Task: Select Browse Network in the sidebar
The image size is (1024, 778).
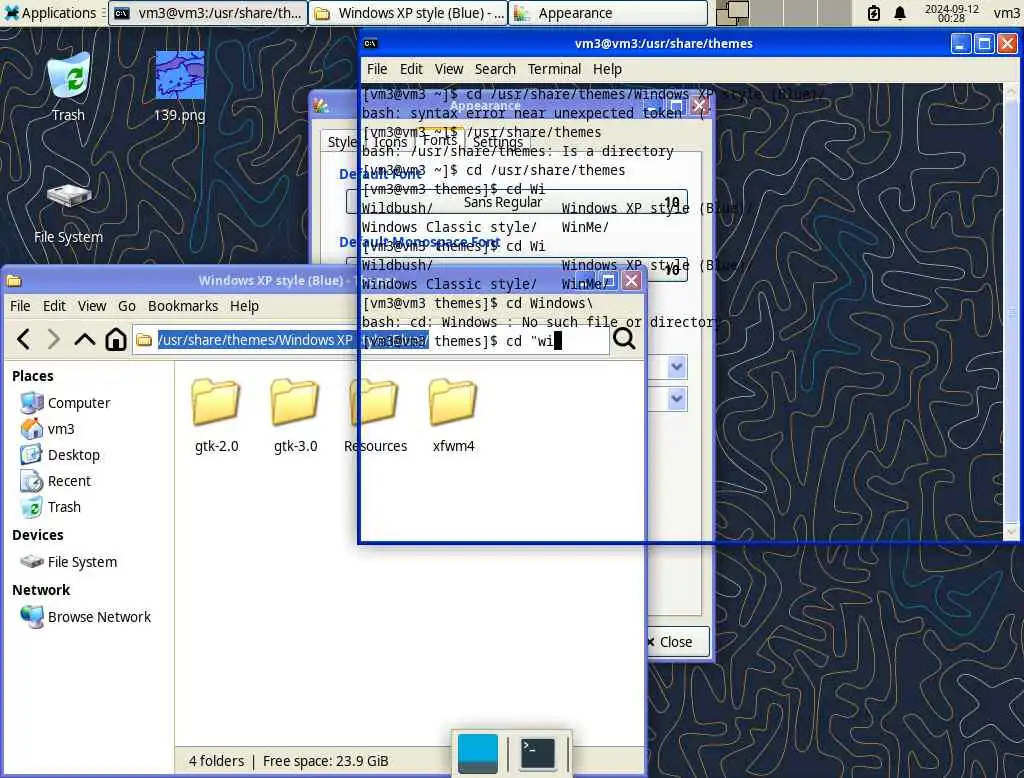Action: (x=86, y=617)
